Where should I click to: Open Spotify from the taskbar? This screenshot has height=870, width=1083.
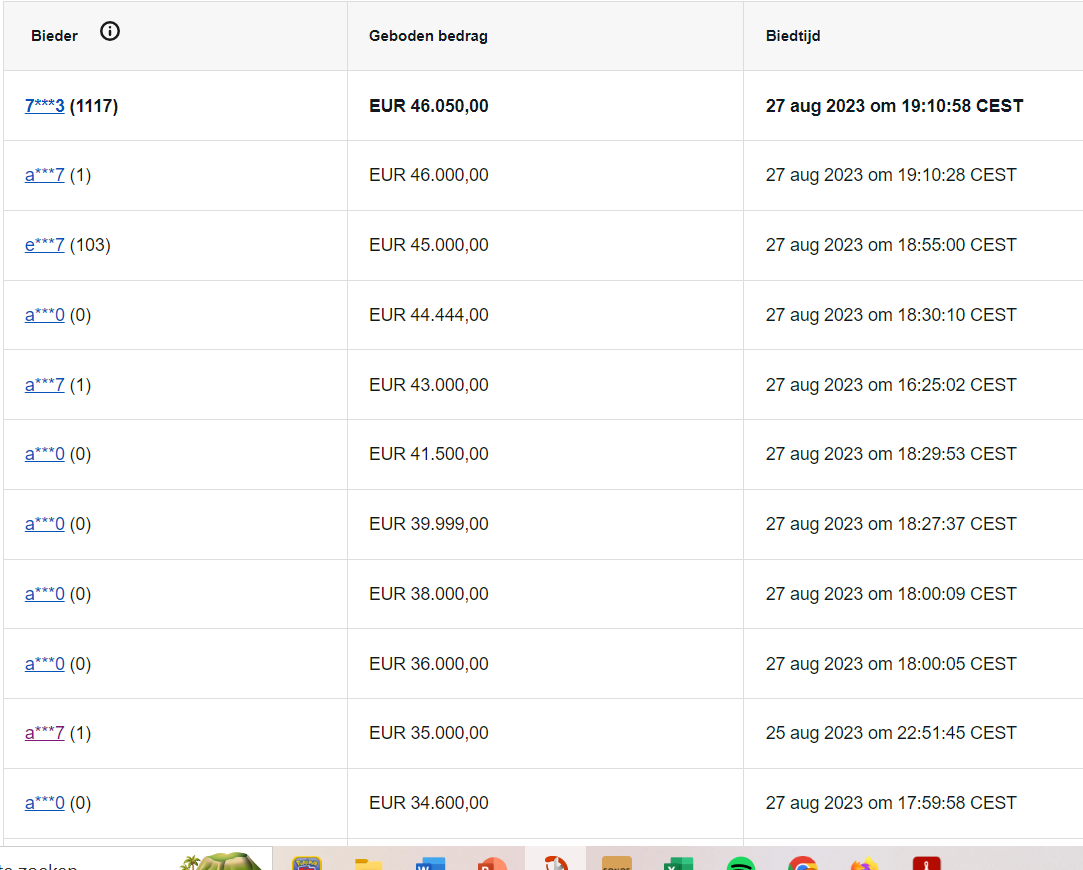click(740, 863)
